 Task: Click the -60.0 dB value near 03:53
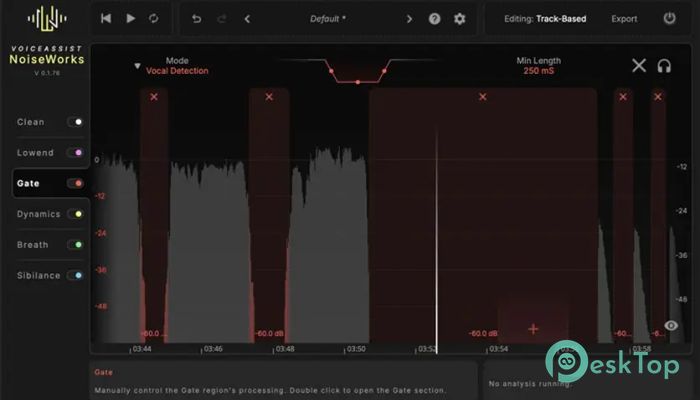483,333
